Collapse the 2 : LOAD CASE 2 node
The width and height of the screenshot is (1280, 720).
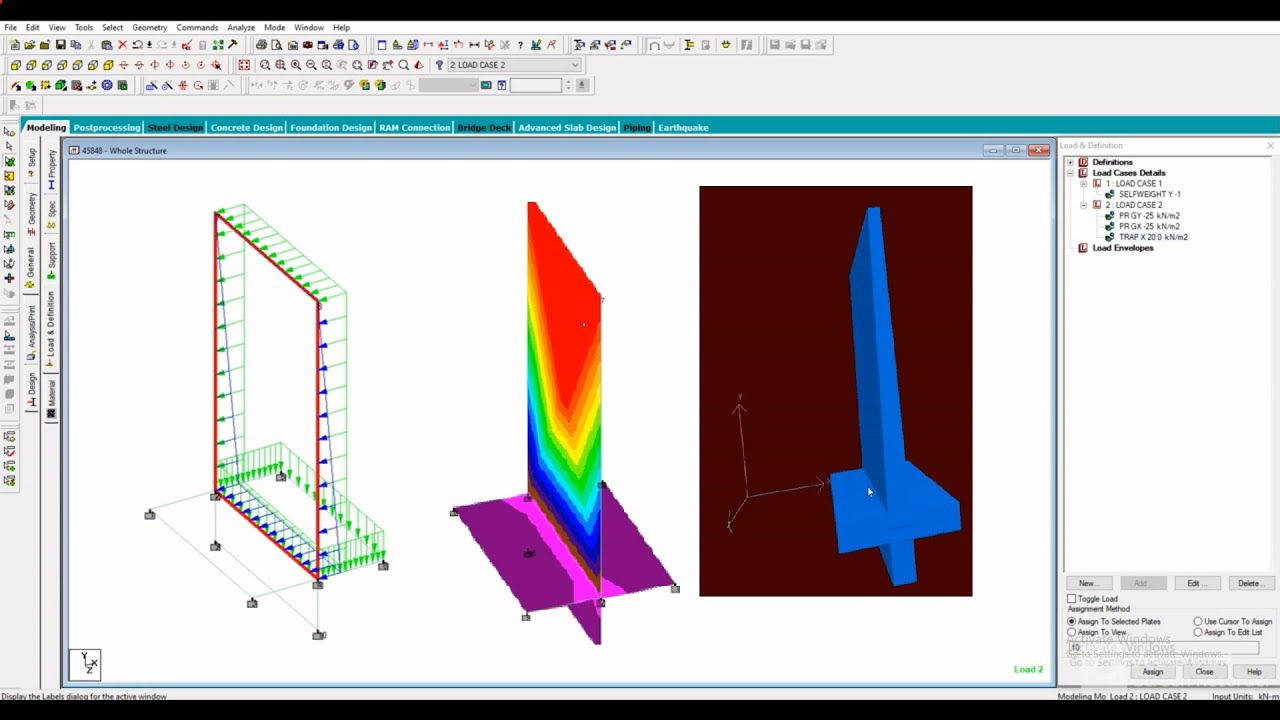(x=1083, y=205)
